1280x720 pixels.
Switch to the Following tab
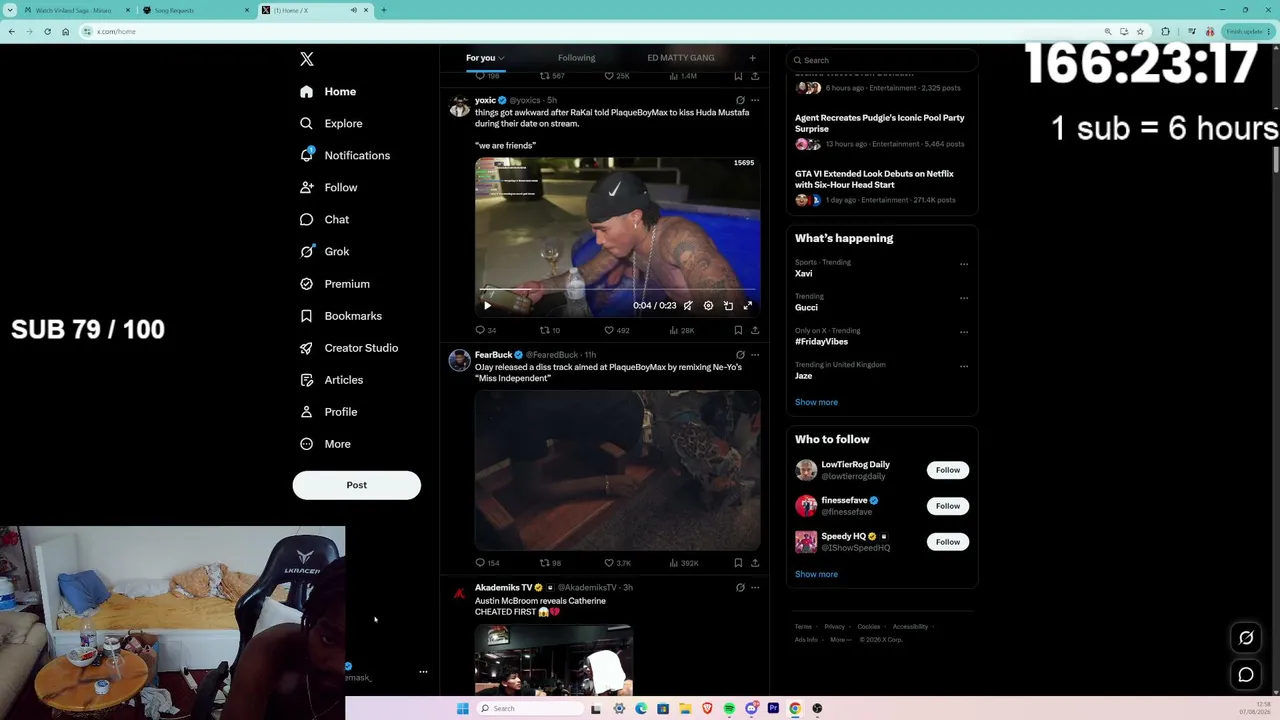pos(576,58)
